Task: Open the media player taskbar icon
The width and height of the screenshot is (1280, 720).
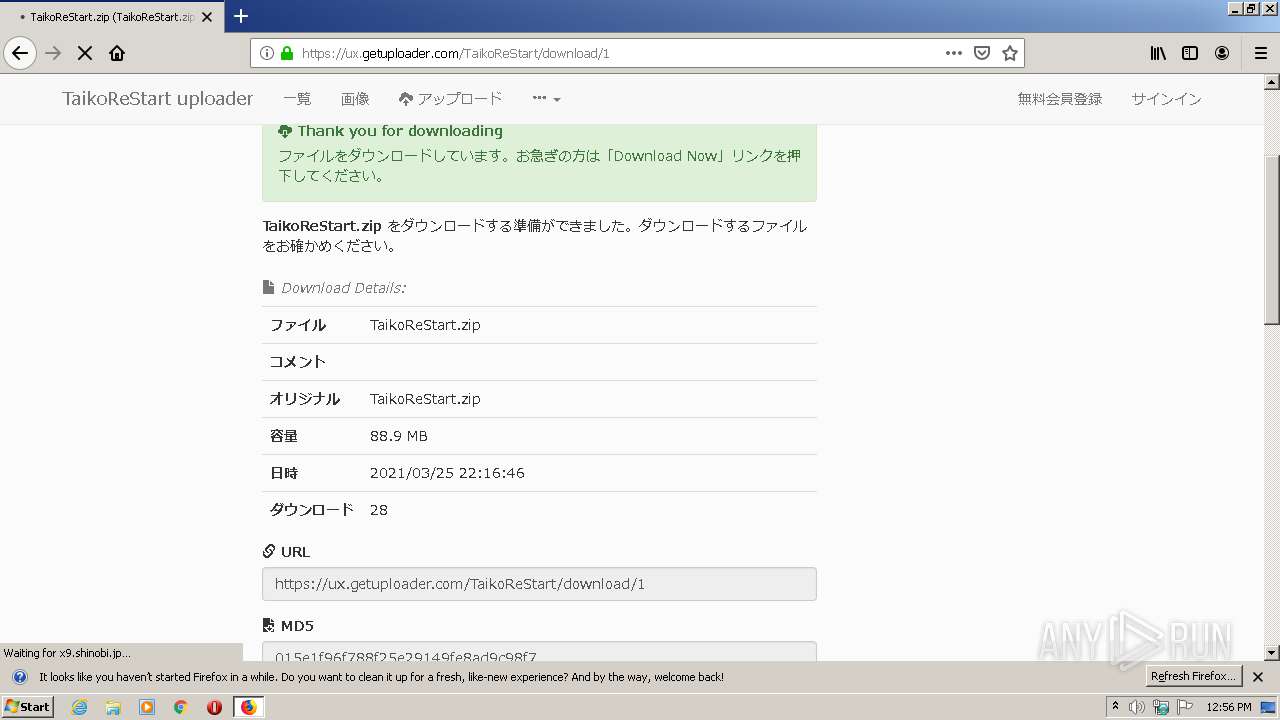Action: [x=147, y=707]
